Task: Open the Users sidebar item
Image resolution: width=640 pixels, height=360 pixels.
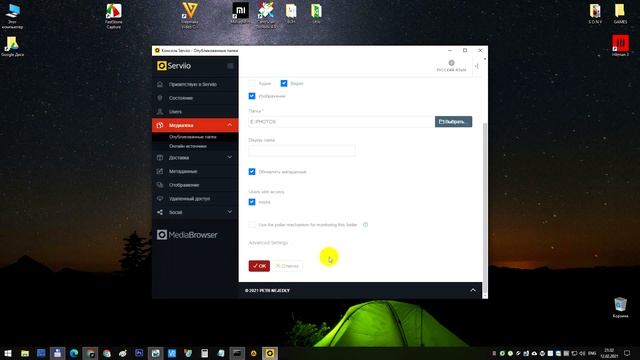Action: click(195, 111)
